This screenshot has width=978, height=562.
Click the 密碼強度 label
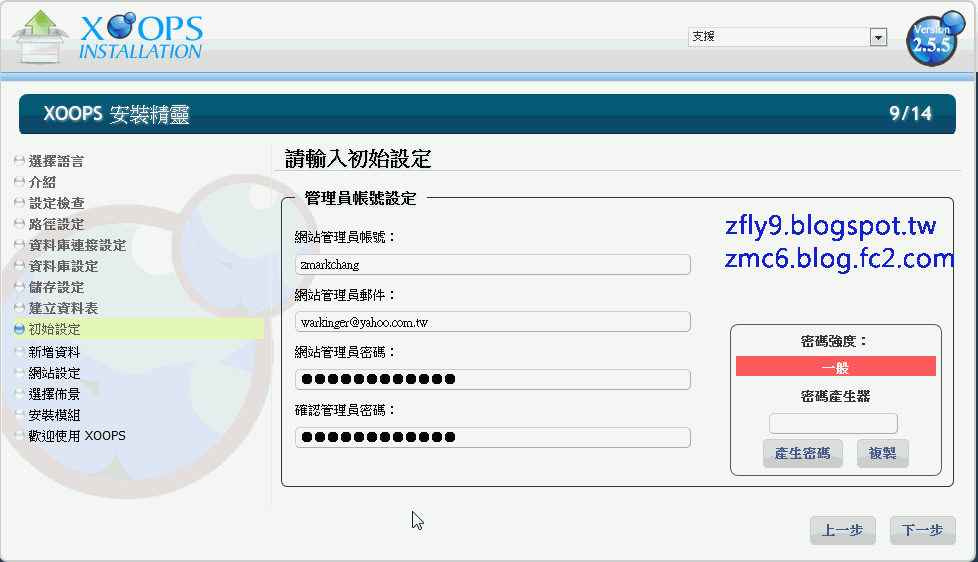(835, 341)
